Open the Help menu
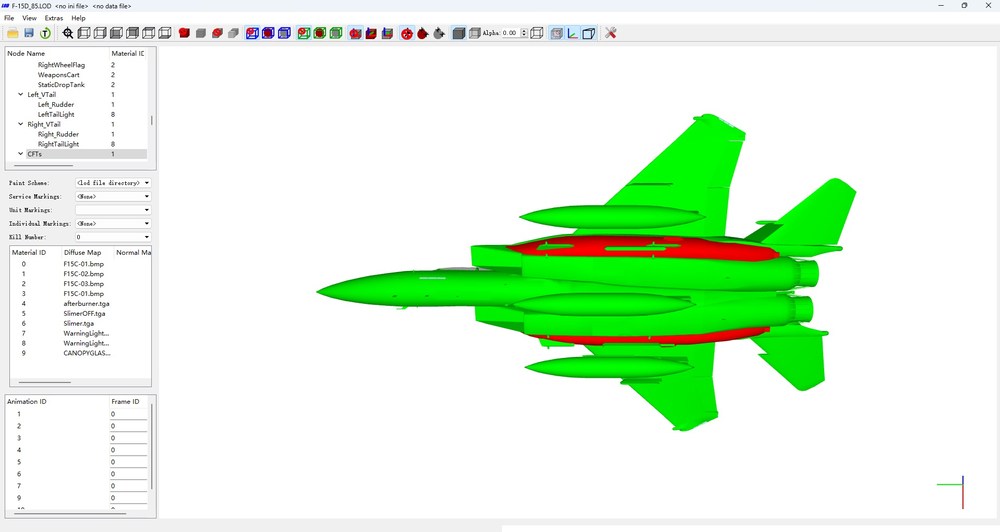This screenshot has height=532, width=1000. [78, 18]
